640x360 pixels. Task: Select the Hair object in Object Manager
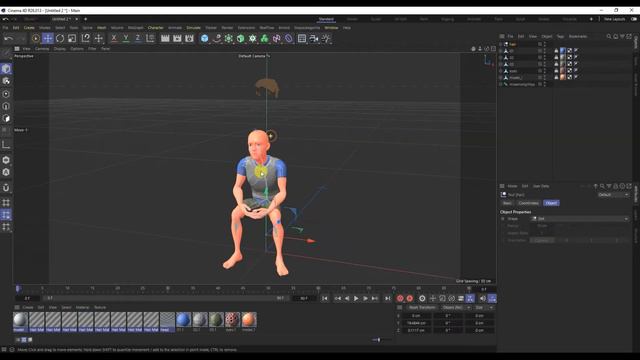click(512, 44)
